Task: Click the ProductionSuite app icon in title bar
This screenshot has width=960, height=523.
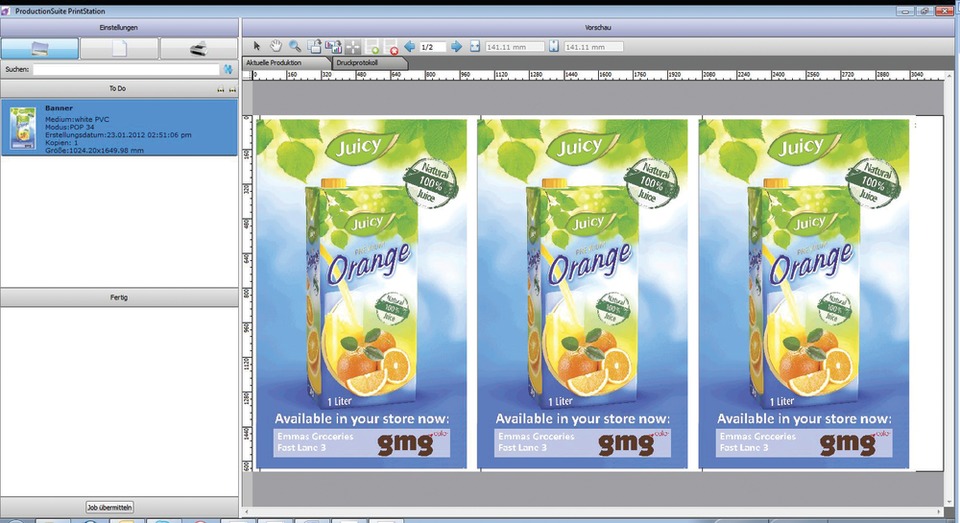Action: (x=6, y=11)
